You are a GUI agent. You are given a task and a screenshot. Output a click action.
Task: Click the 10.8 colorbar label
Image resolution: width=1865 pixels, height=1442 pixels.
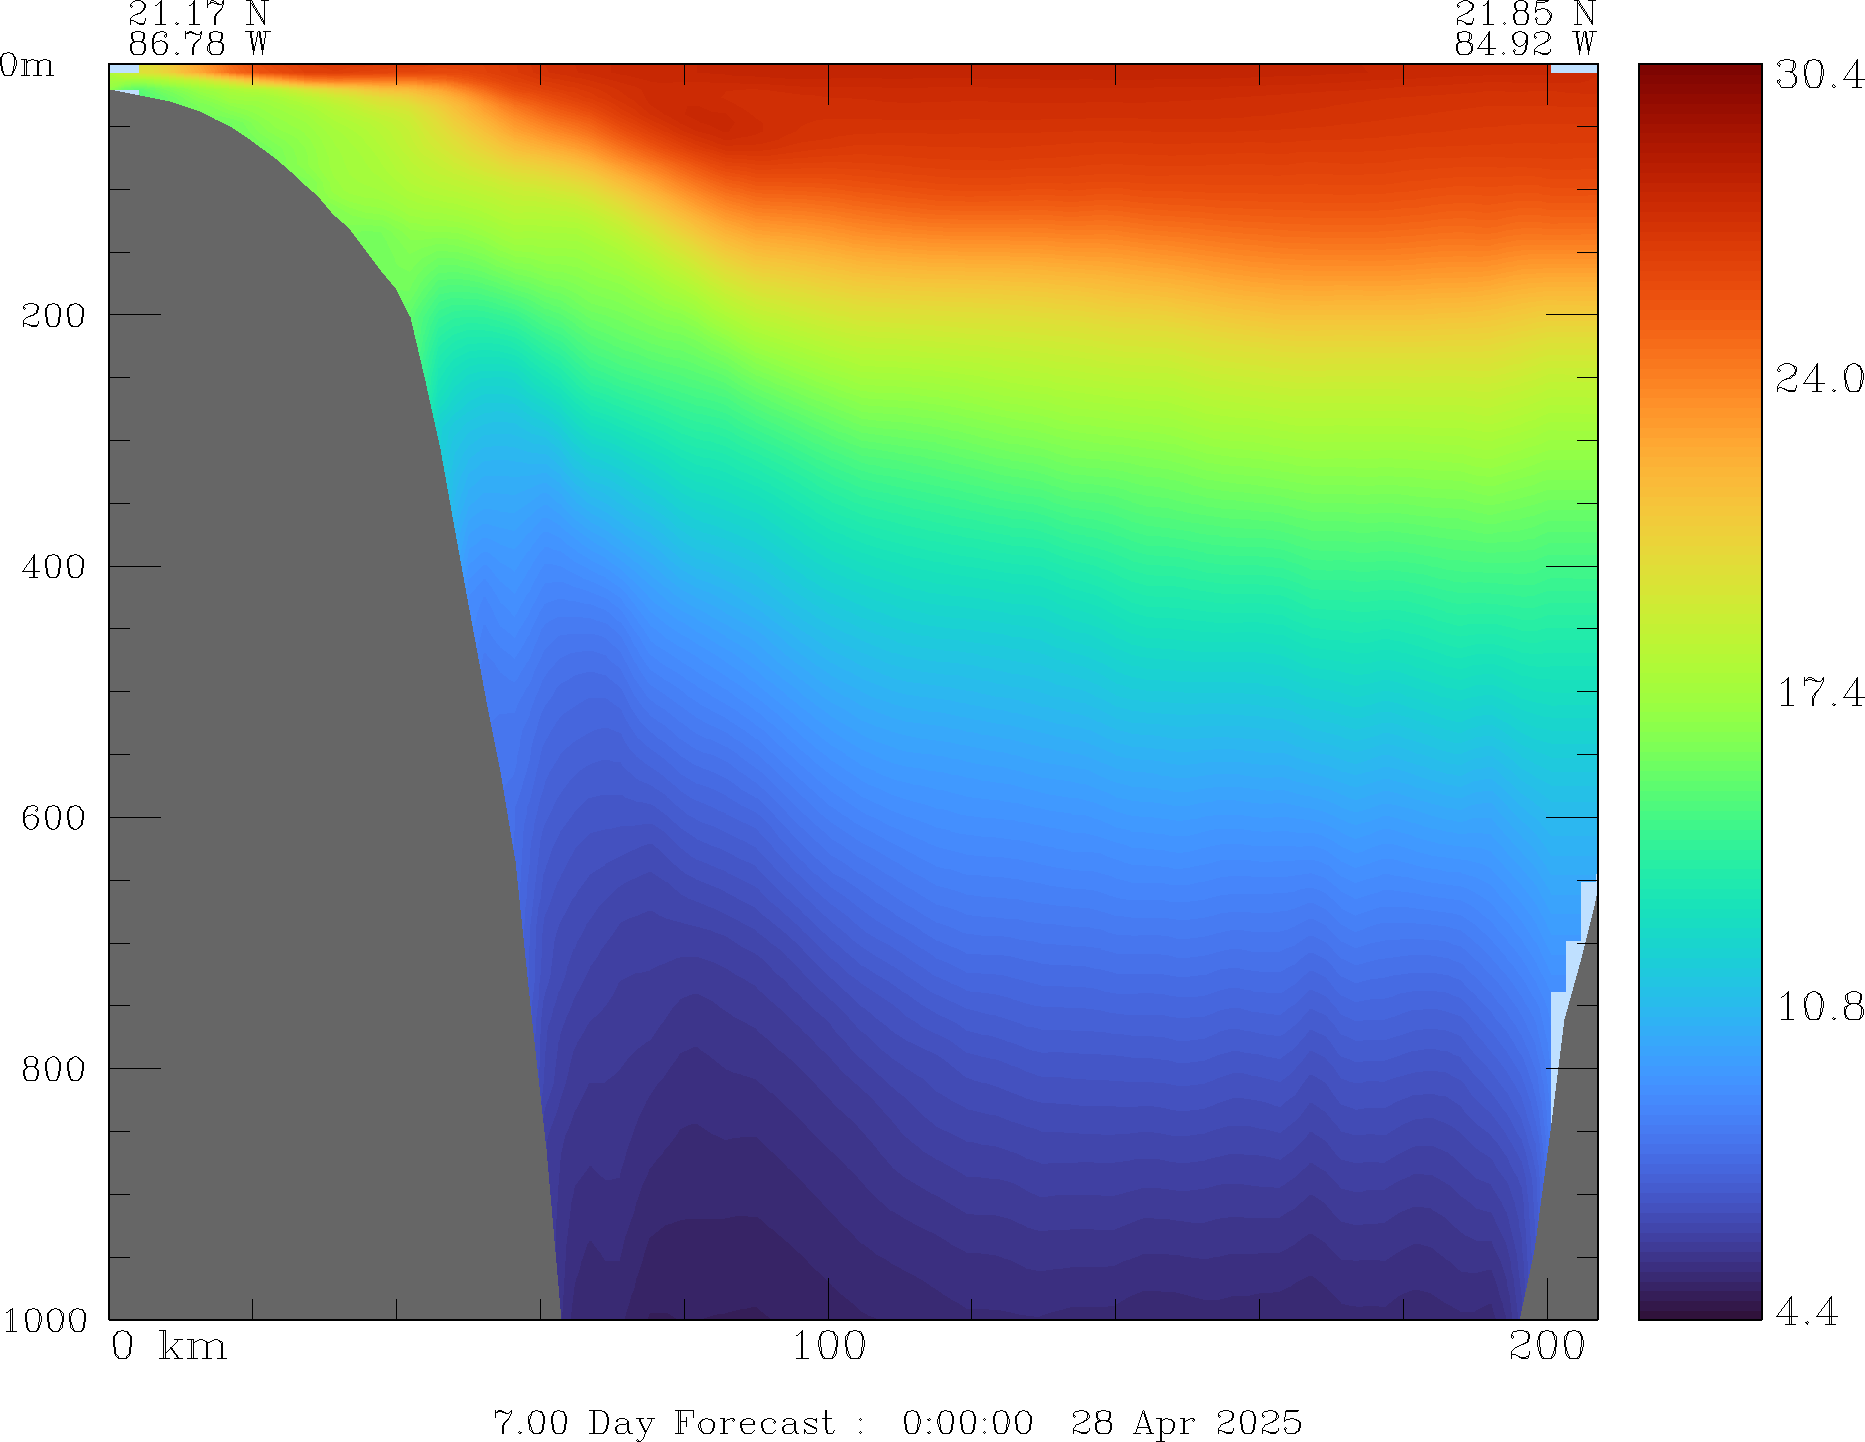click(x=1819, y=1007)
